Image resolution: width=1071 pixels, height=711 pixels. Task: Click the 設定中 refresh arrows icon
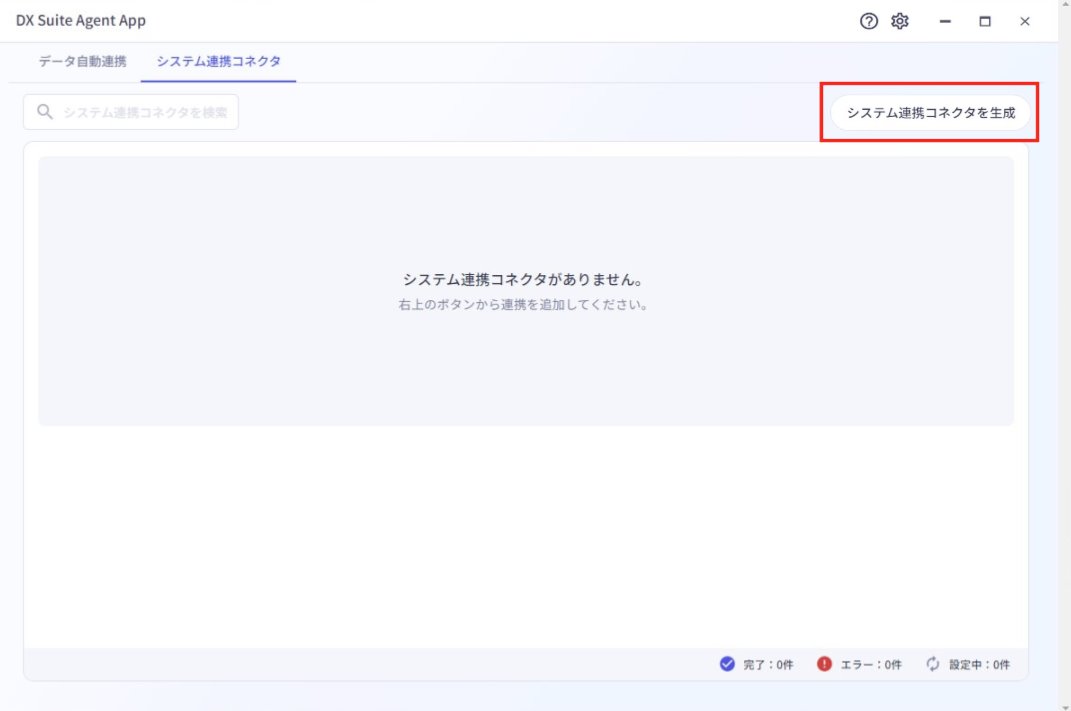point(932,664)
